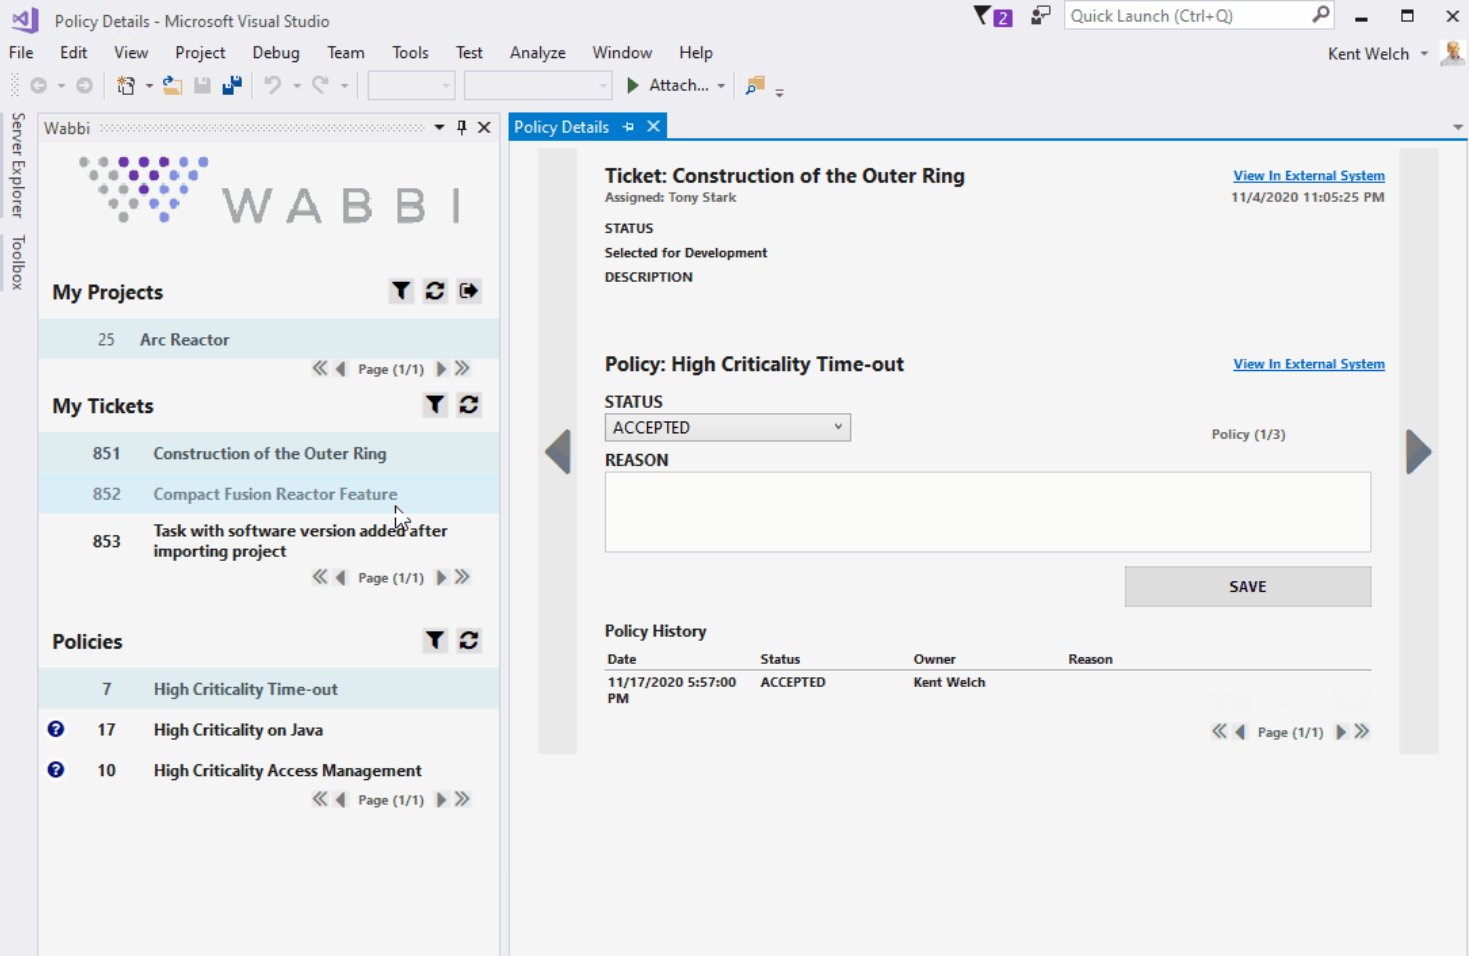Open New Project dropdown arrow
The image size is (1469, 956).
pos(149,86)
